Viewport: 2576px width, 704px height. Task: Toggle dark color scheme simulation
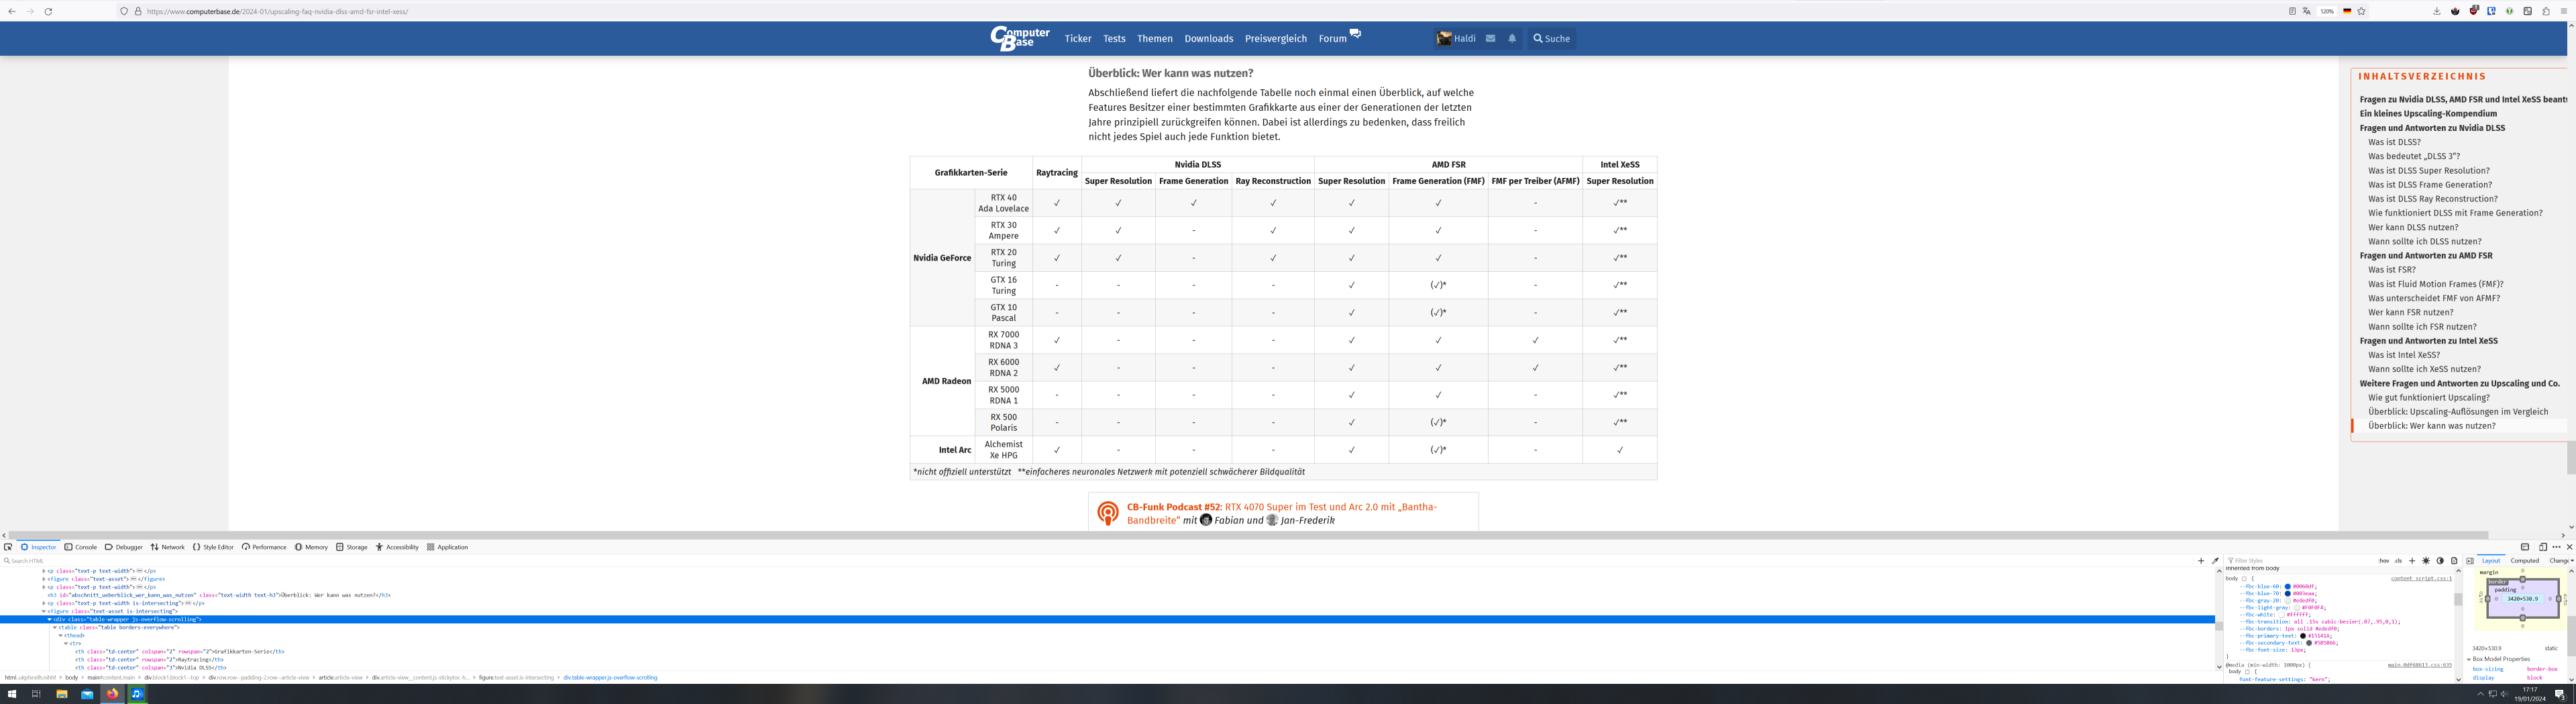[2440, 561]
